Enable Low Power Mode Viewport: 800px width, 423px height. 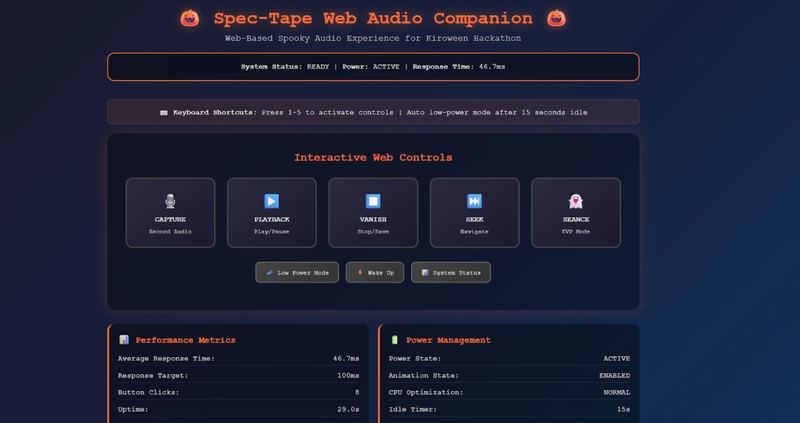coord(297,272)
